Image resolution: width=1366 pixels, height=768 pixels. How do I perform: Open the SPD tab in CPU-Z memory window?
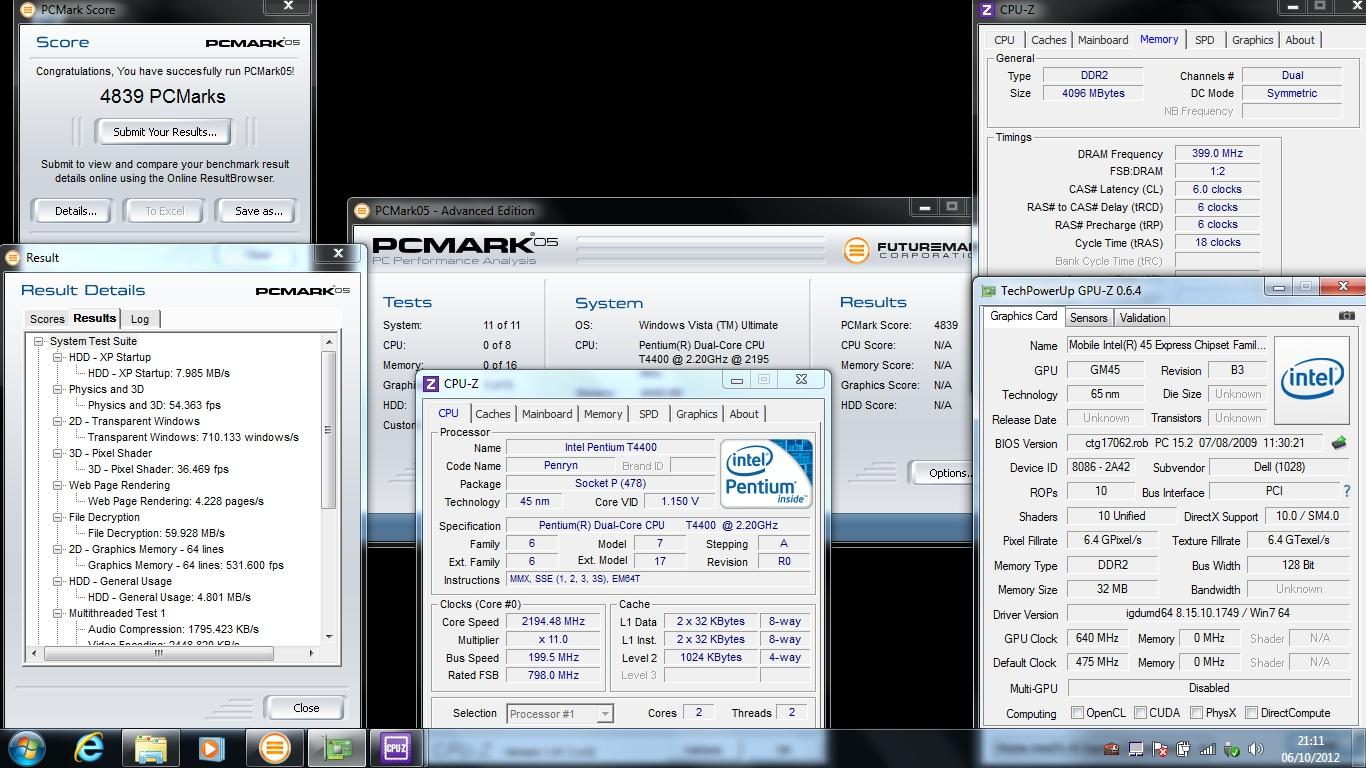(1205, 40)
